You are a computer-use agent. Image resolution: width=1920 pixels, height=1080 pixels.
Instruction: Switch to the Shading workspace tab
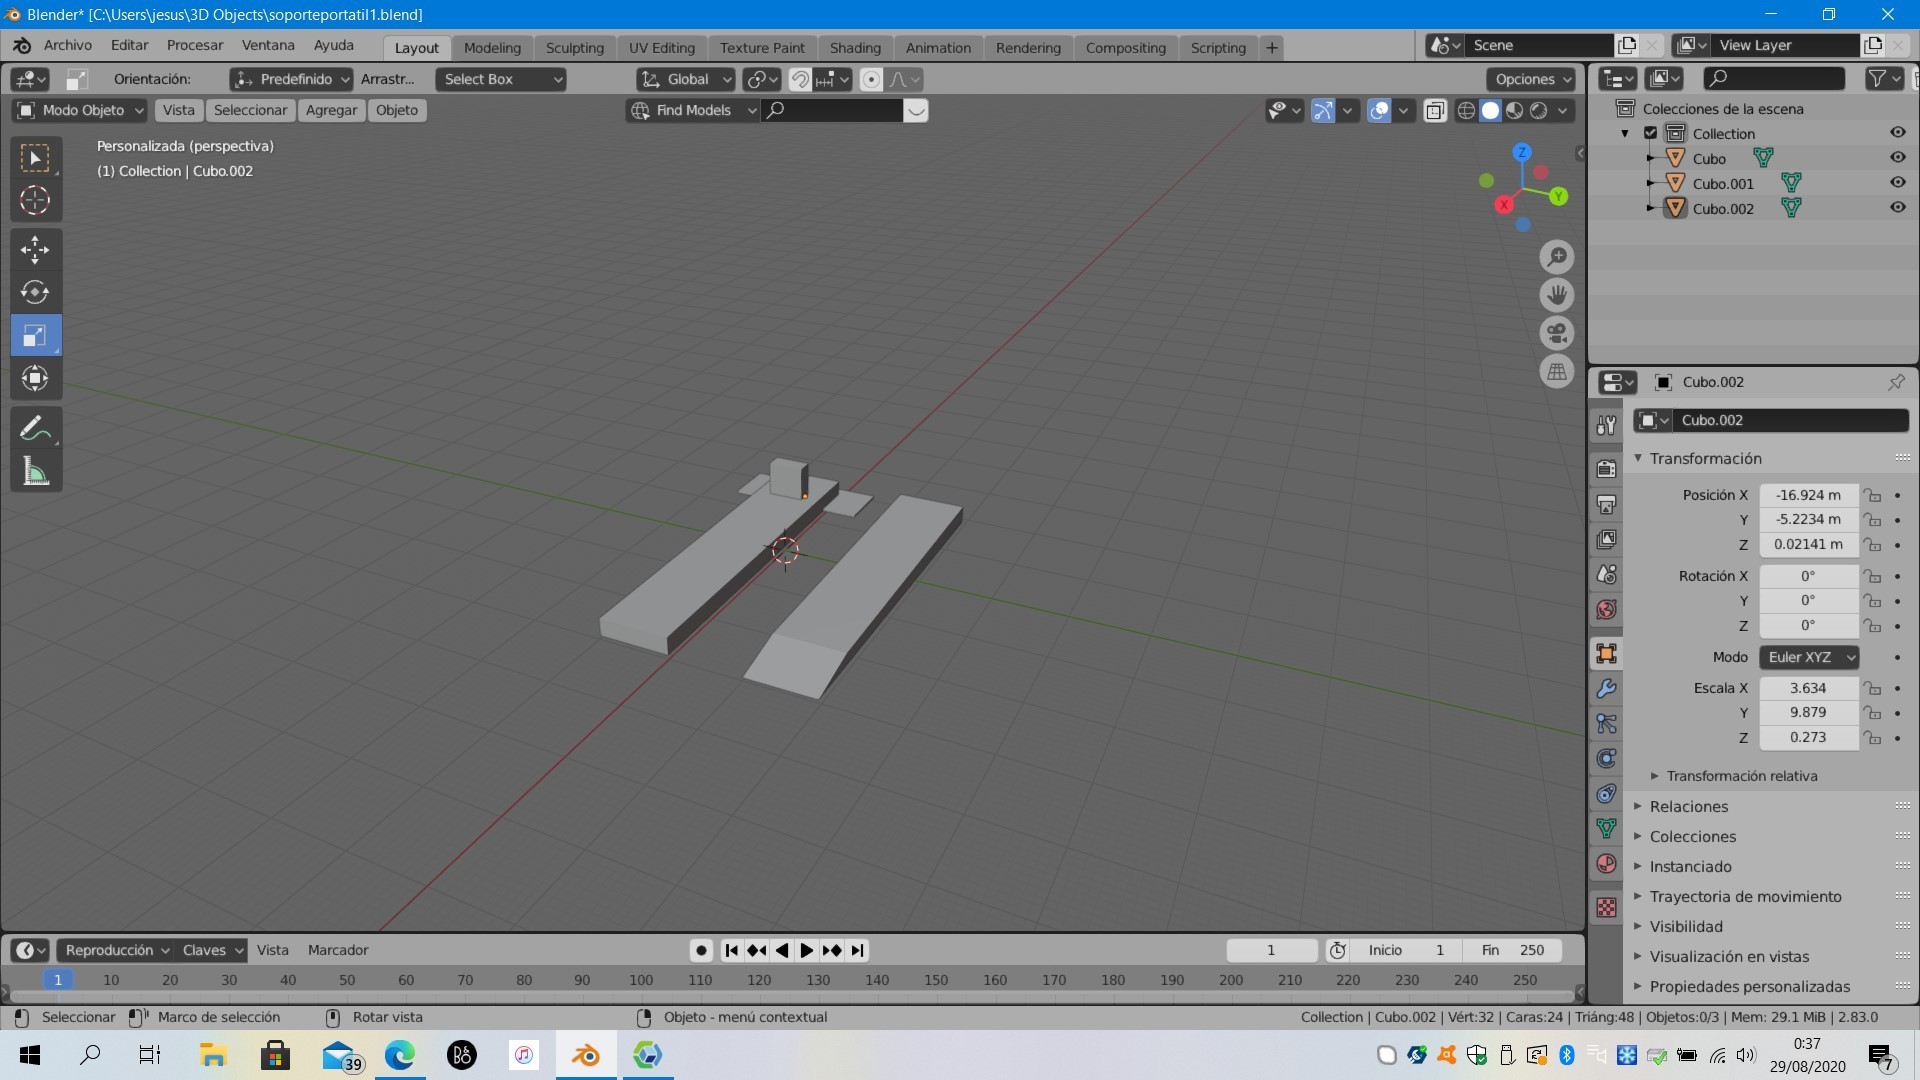point(855,47)
